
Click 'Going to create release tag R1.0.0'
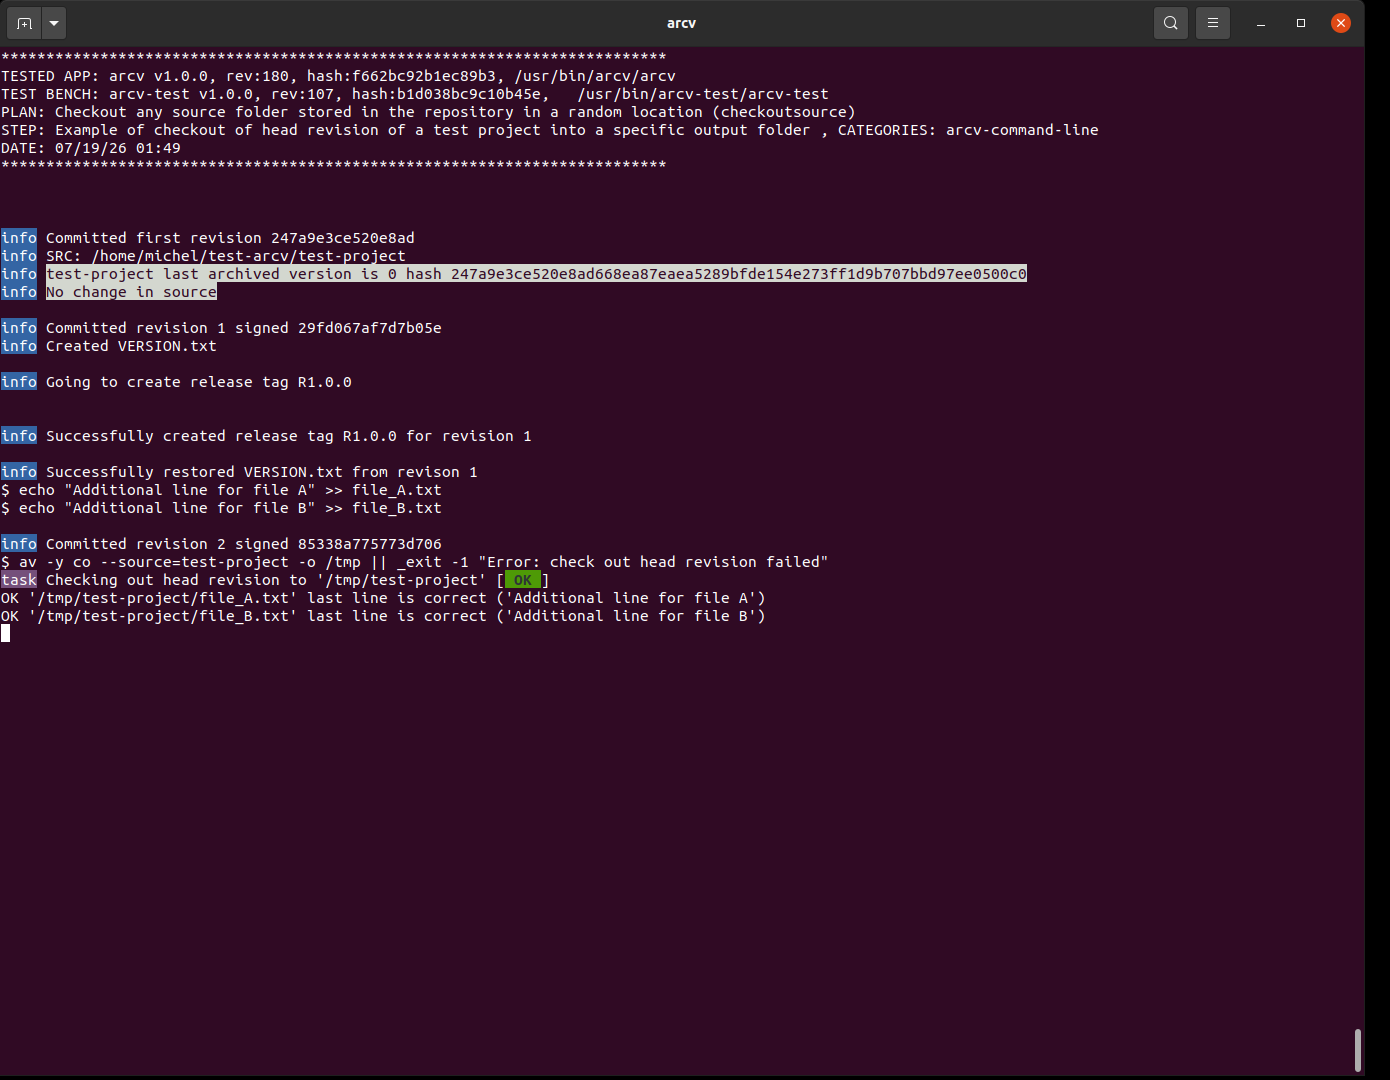click(199, 382)
